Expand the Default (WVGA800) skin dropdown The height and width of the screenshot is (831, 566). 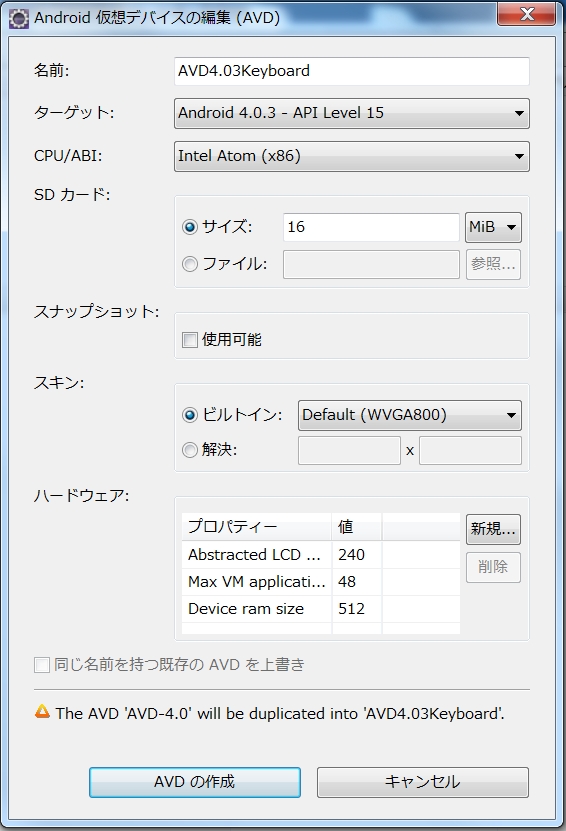point(410,415)
